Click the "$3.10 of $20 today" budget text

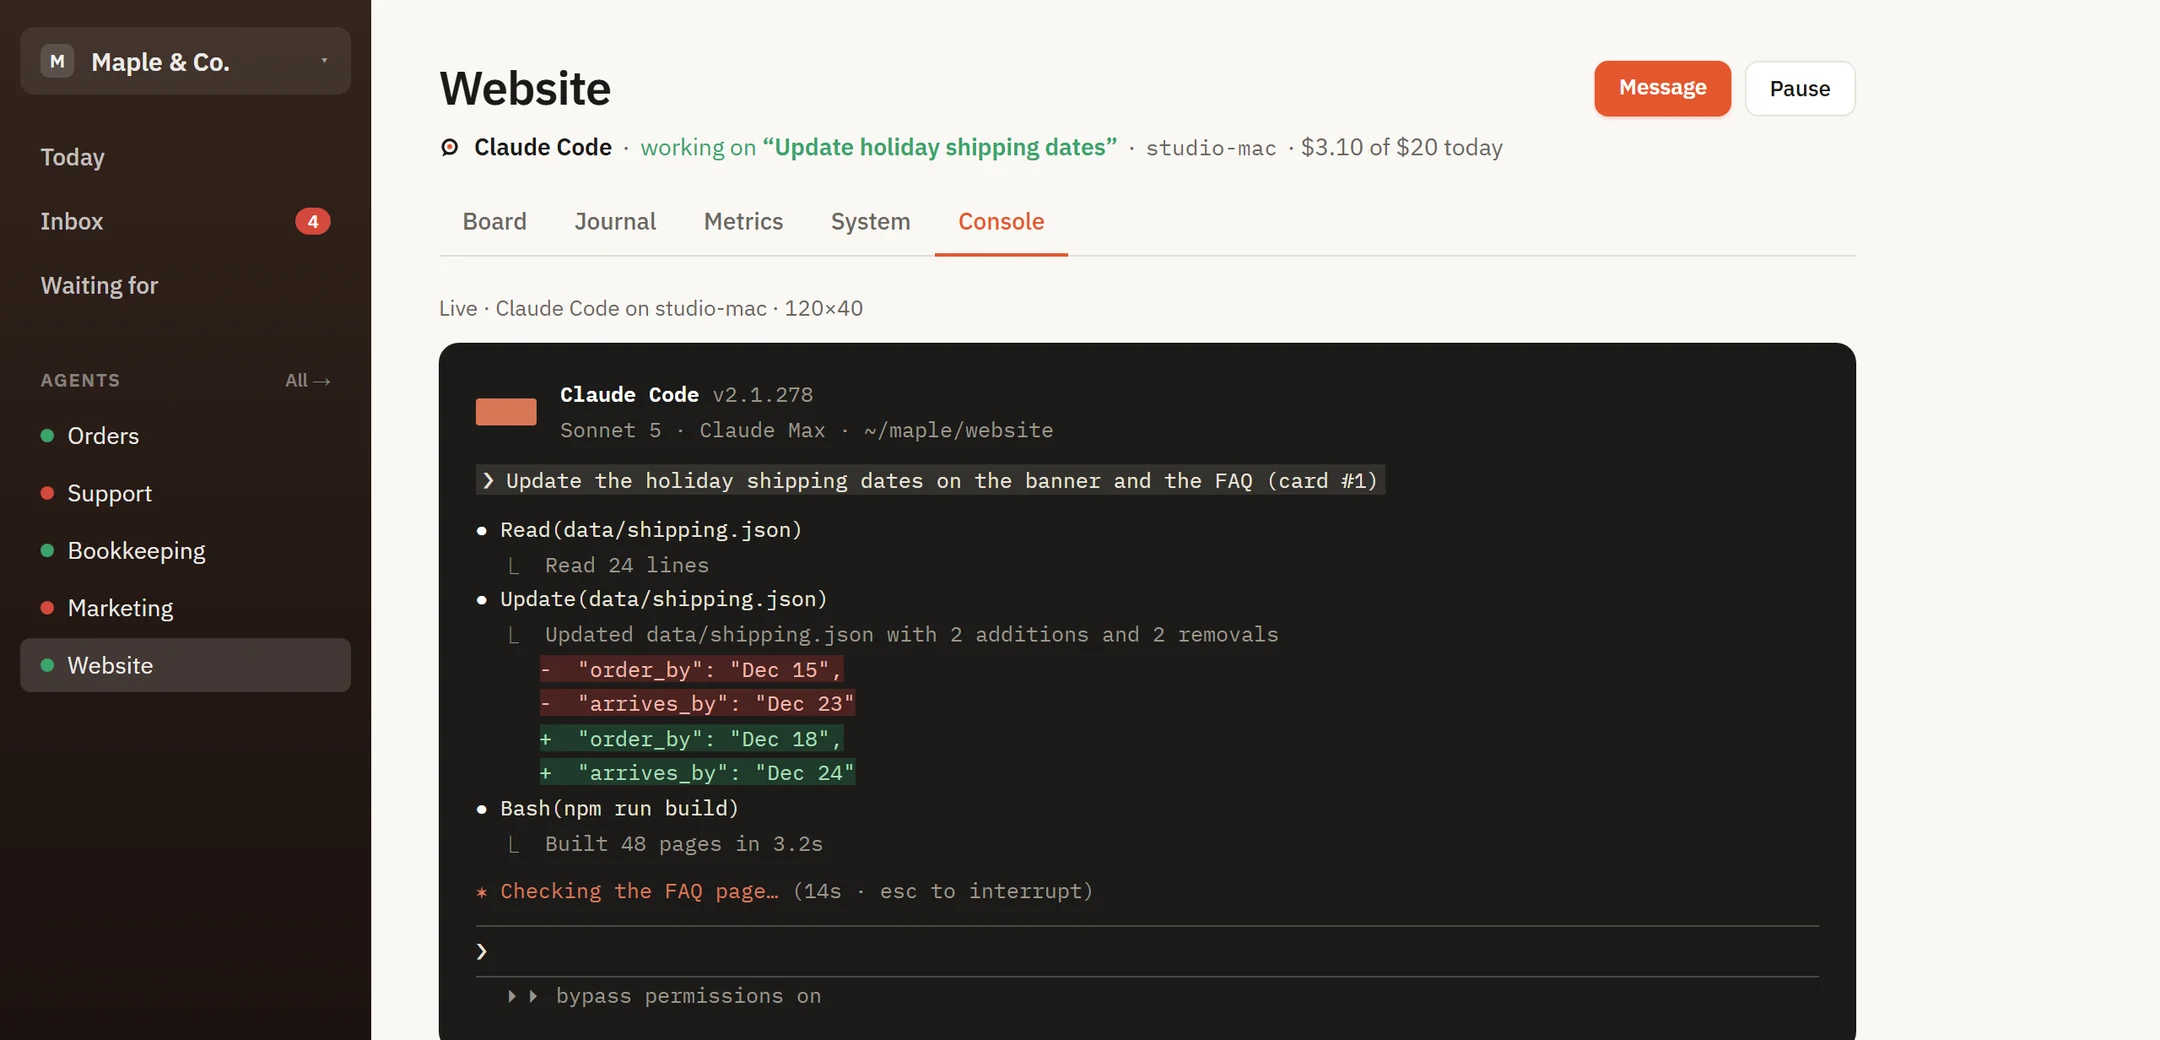tap(1402, 147)
